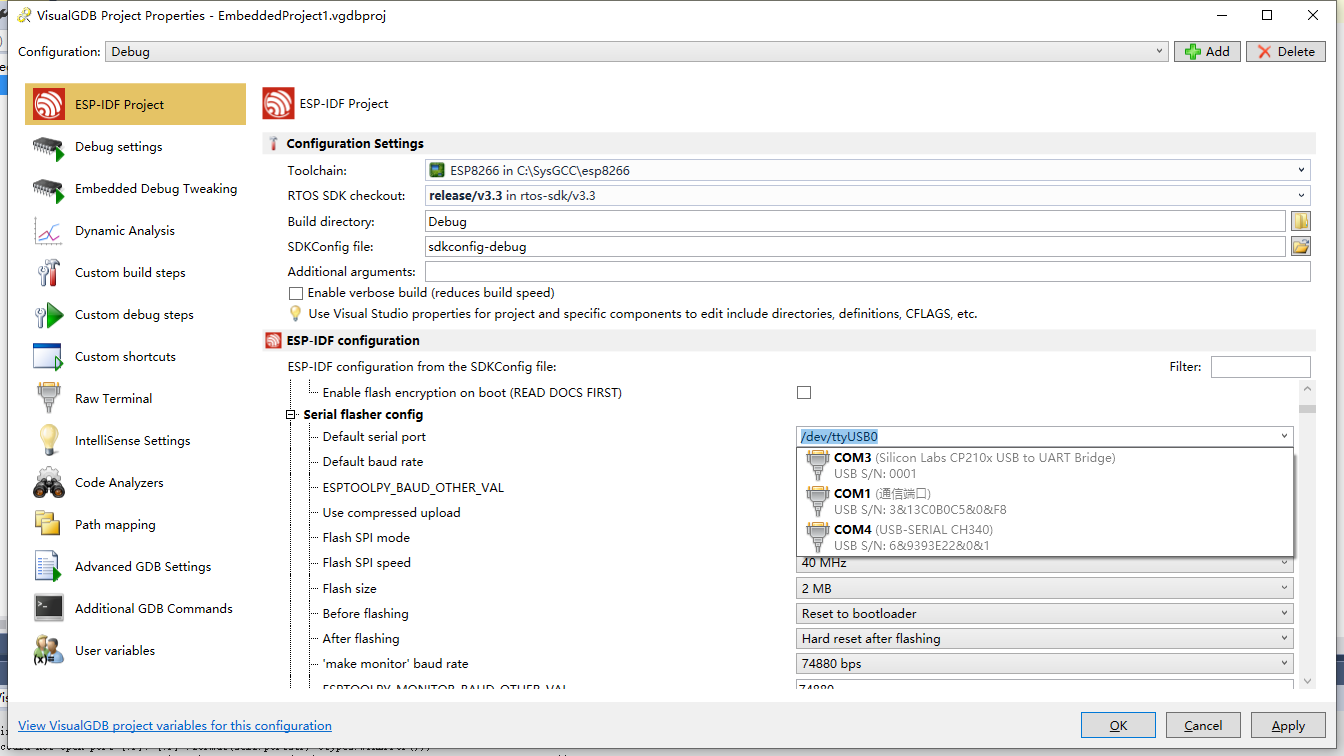Image resolution: width=1344 pixels, height=756 pixels.
Task: Click the Configuration Settings hammer icon
Action: [x=273, y=144]
